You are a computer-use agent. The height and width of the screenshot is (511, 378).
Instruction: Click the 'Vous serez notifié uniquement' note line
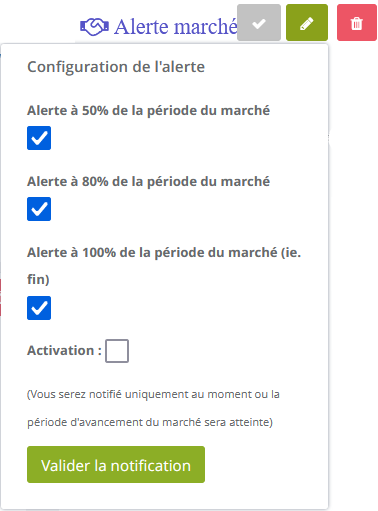[153, 394]
